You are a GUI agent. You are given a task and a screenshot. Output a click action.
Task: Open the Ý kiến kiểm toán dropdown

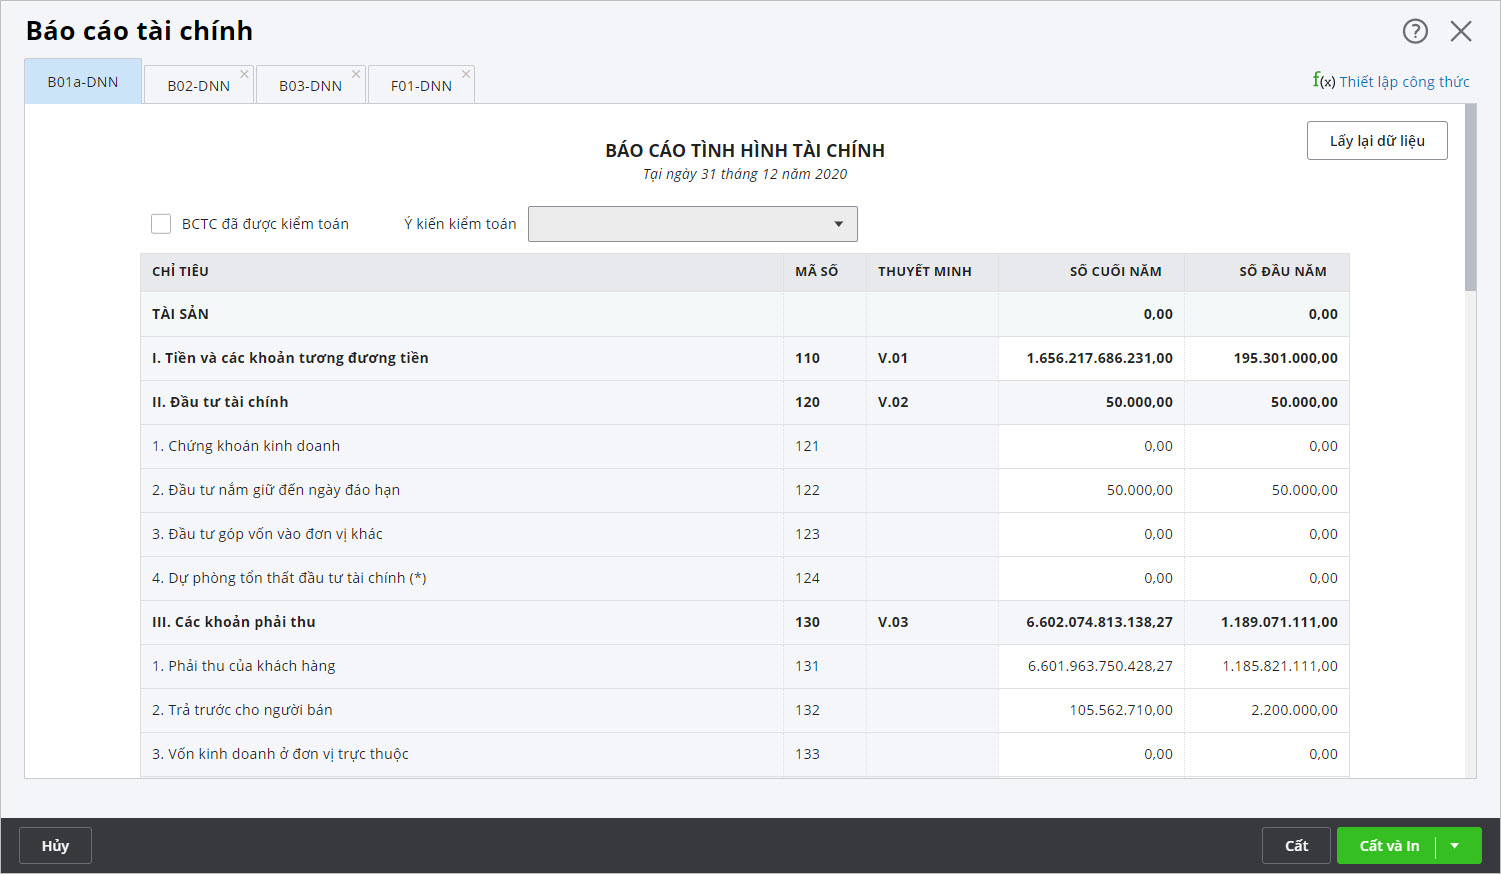pos(692,224)
